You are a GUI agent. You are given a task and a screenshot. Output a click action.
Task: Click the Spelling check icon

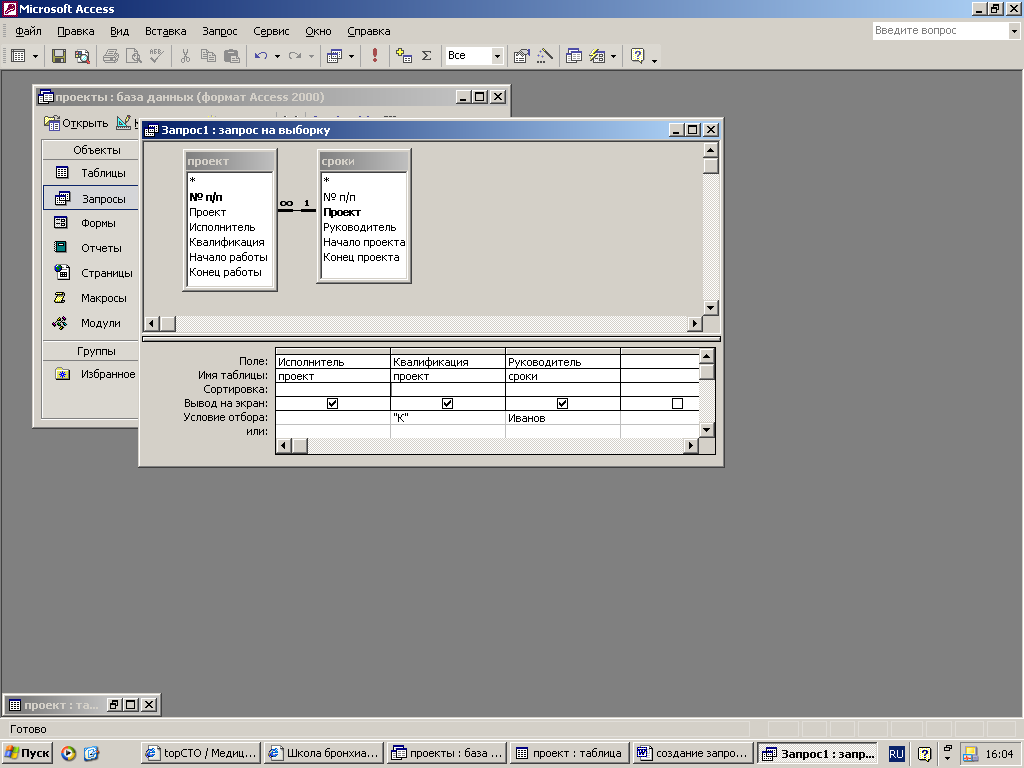click(156, 56)
